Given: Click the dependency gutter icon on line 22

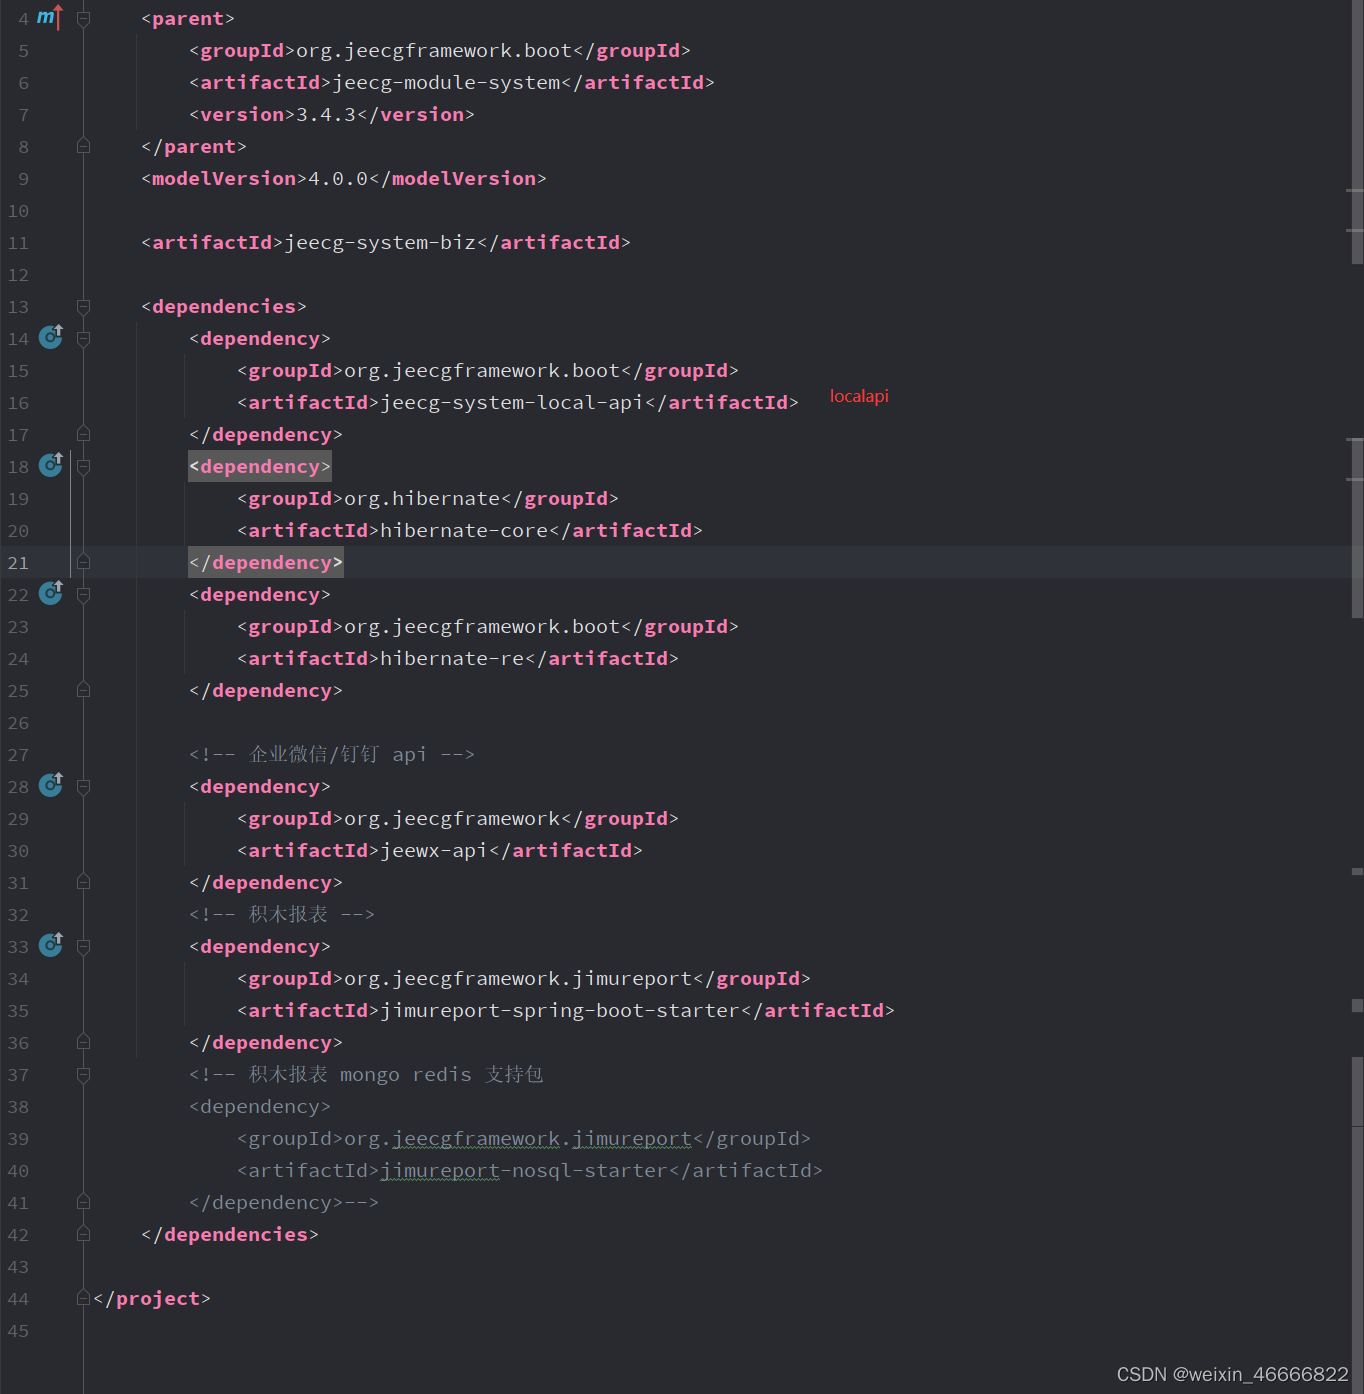Looking at the screenshot, I should pos(51,593).
